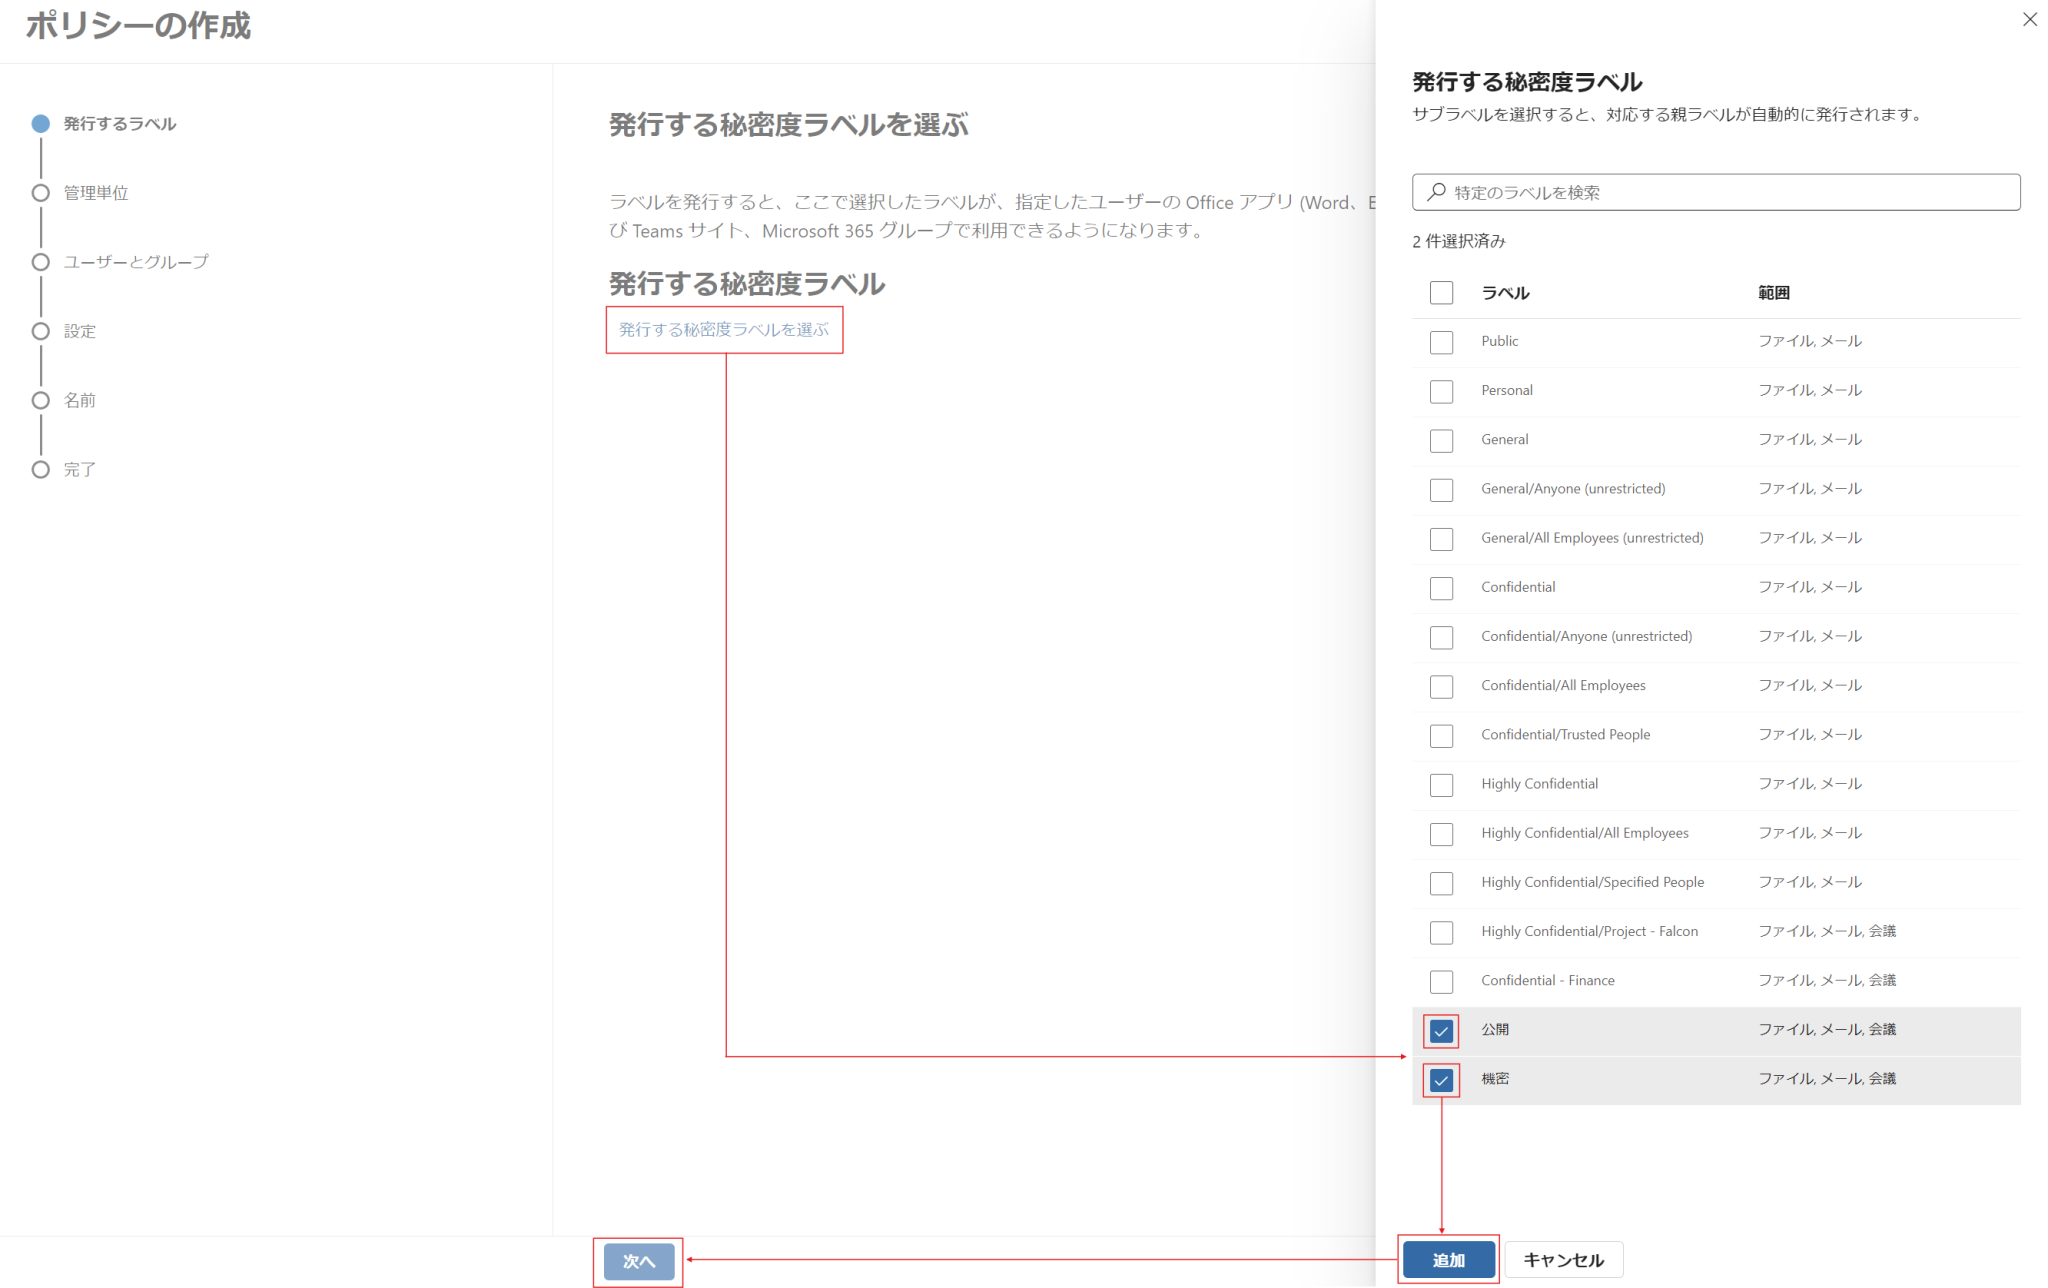Click the 追加 button

coord(1448,1259)
